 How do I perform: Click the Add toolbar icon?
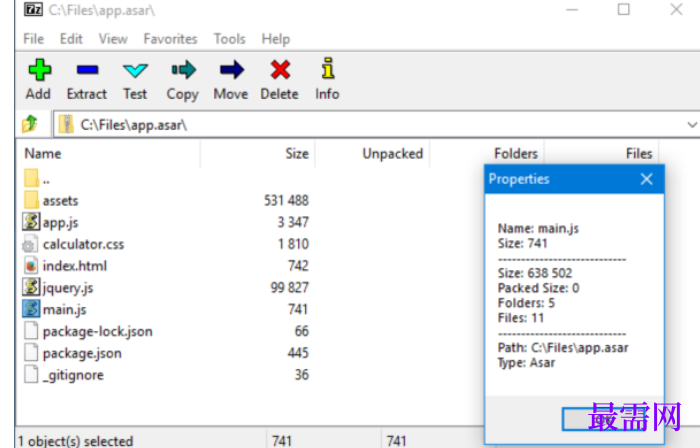pyautogui.click(x=39, y=70)
